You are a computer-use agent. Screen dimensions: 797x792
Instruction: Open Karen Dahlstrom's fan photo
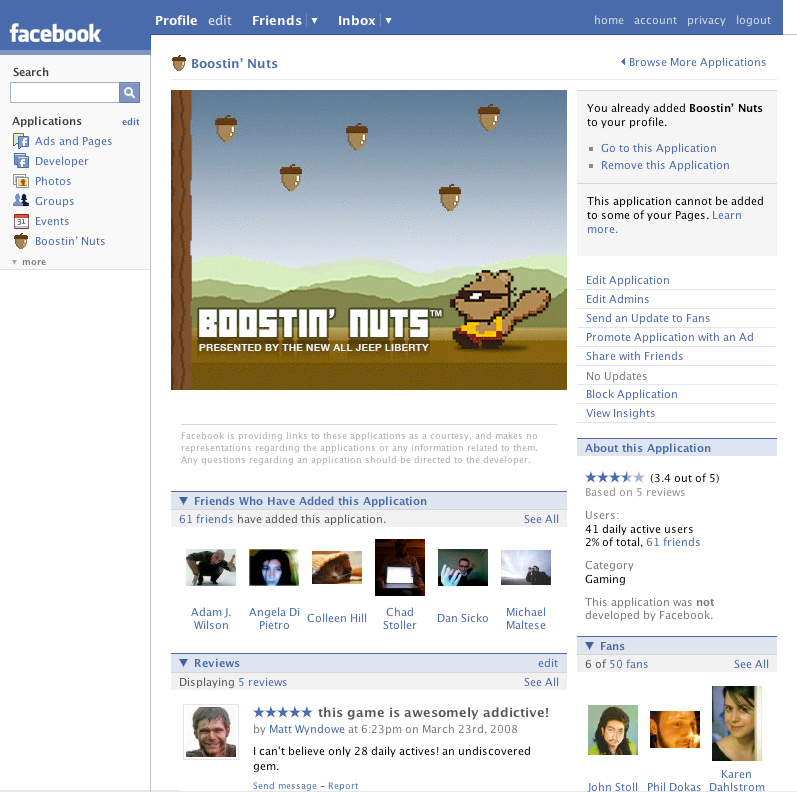[x=737, y=723]
